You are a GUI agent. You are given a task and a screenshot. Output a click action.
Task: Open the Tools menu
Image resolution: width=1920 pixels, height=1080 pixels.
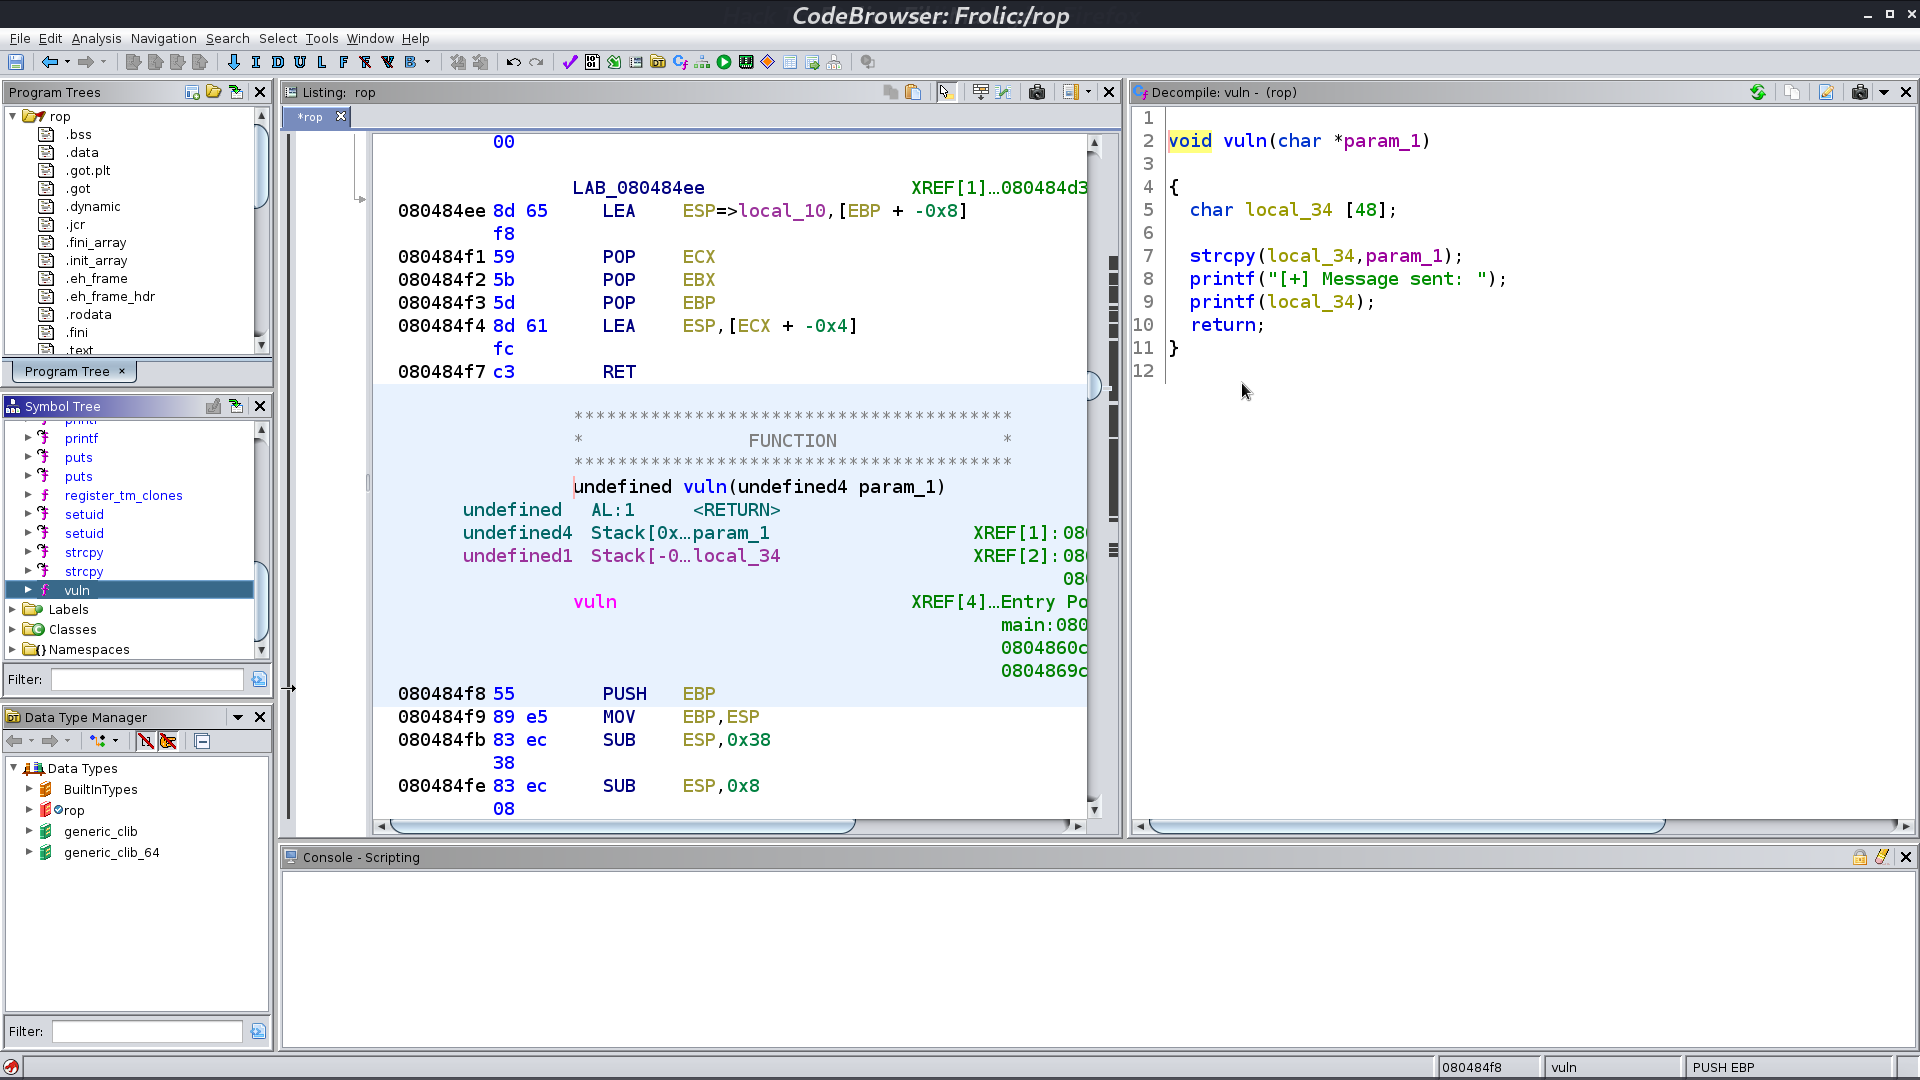(x=321, y=38)
